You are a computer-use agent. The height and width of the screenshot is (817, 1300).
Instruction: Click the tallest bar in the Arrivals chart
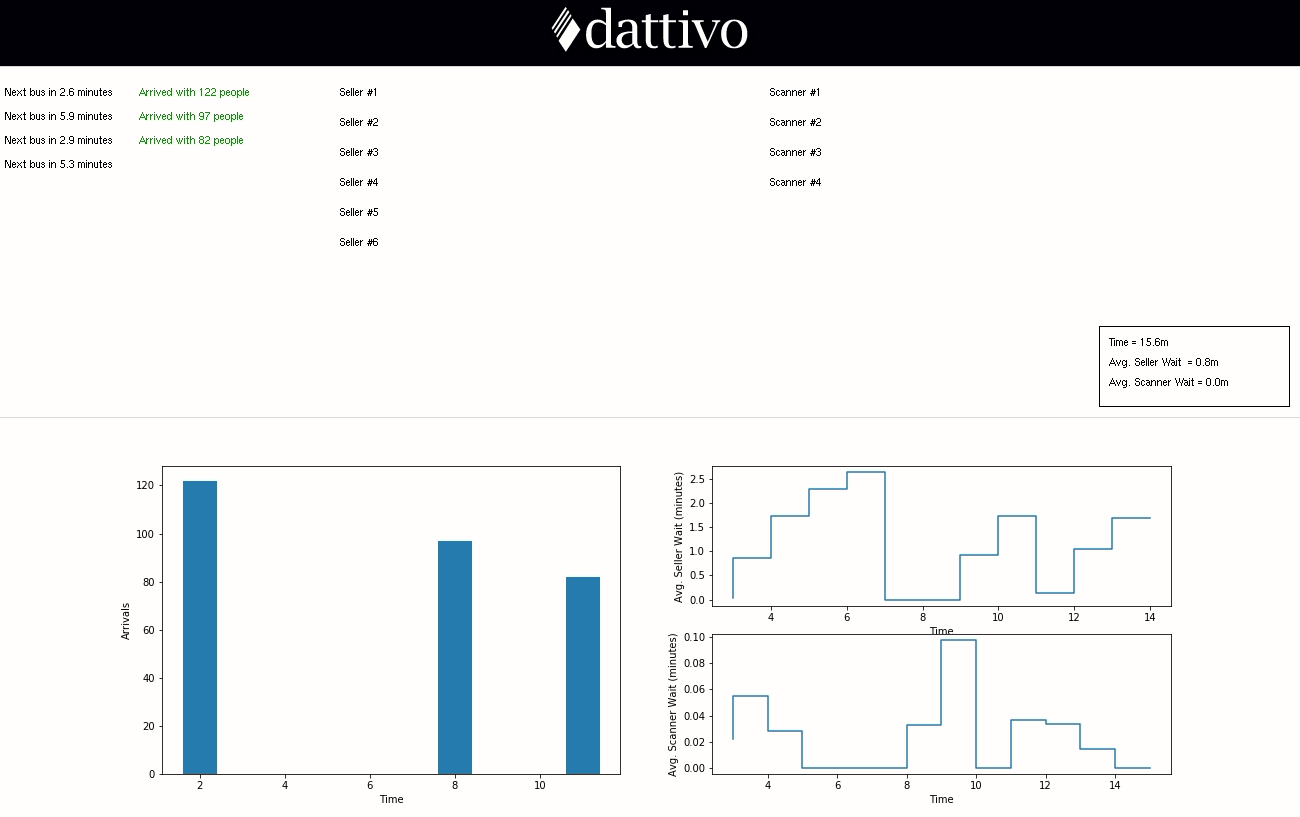[x=199, y=628]
